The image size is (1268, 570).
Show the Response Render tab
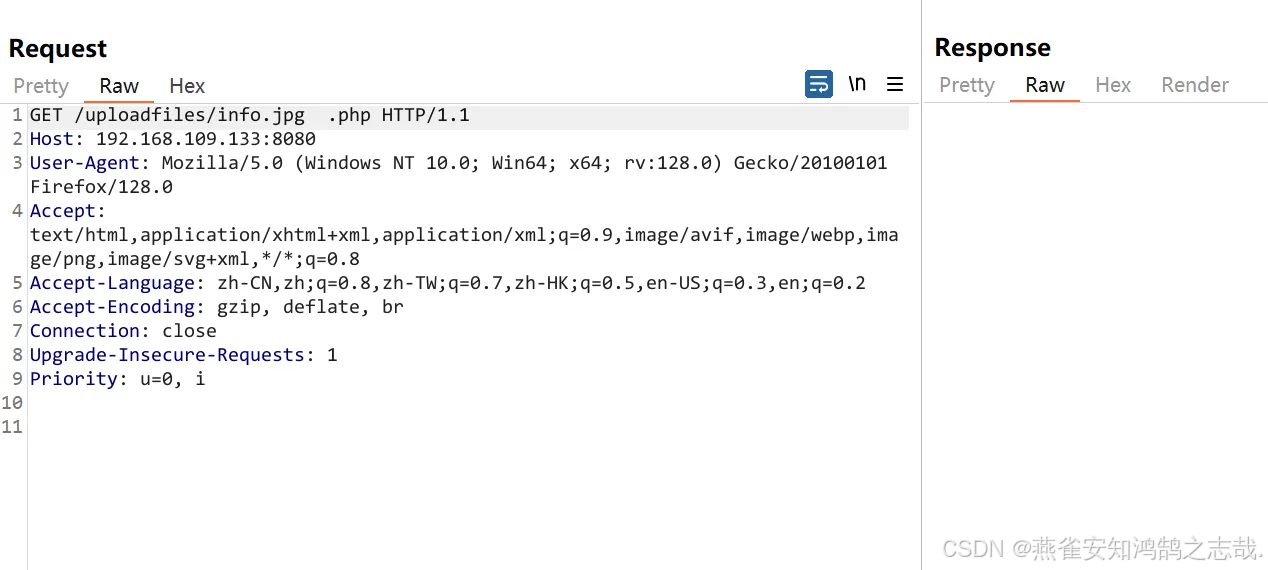coord(1195,85)
